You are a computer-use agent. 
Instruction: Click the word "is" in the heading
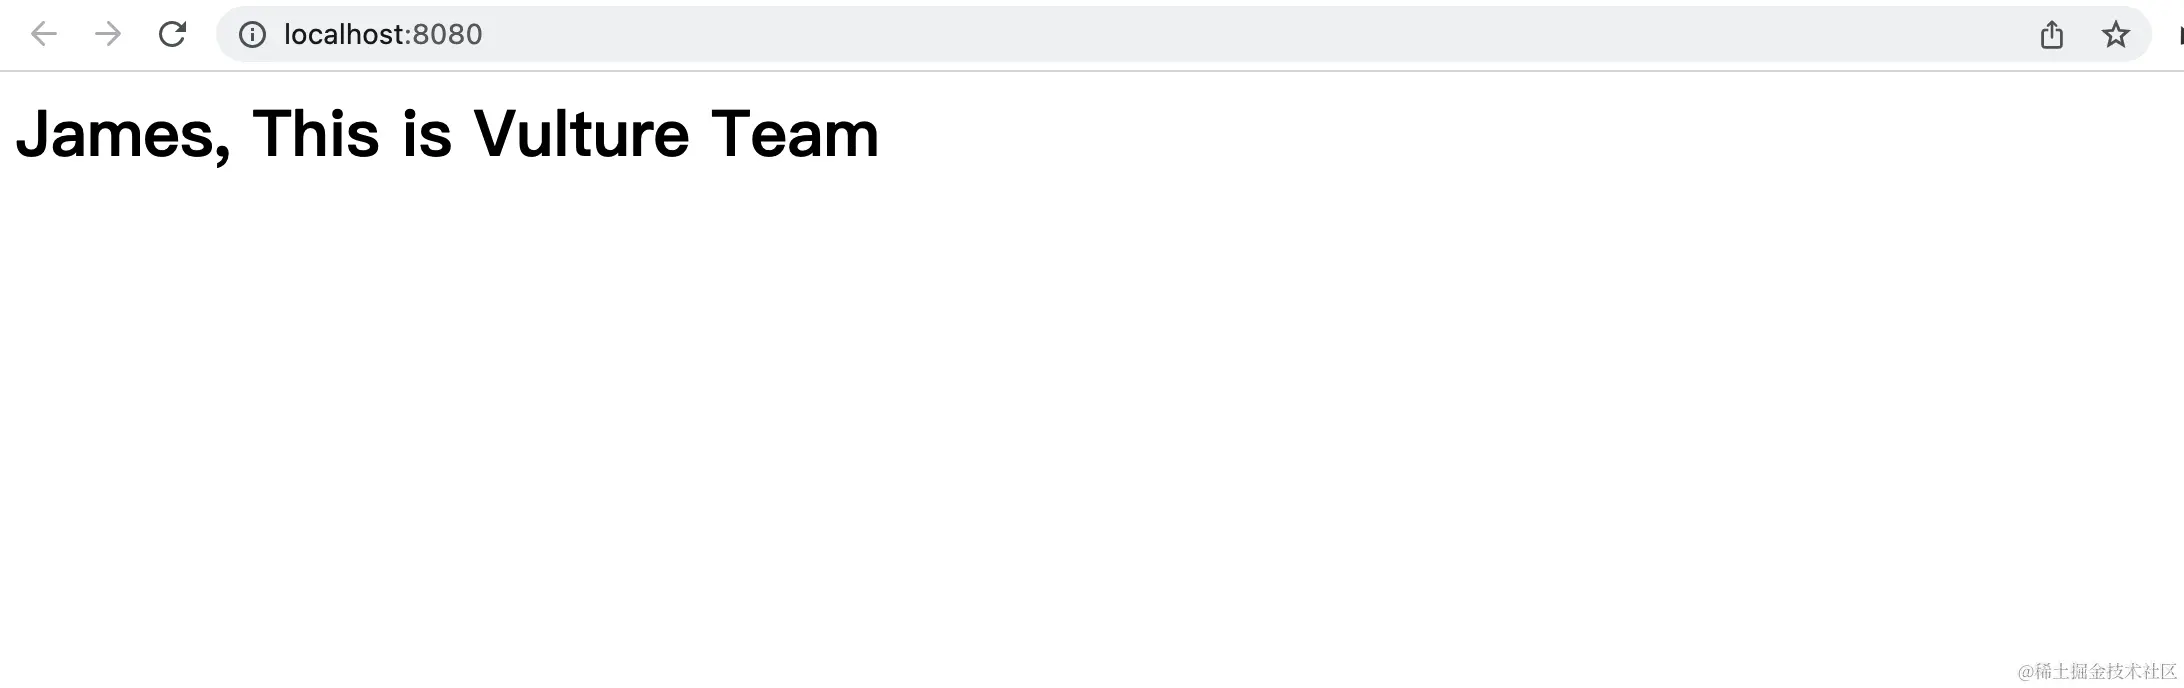coord(427,134)
